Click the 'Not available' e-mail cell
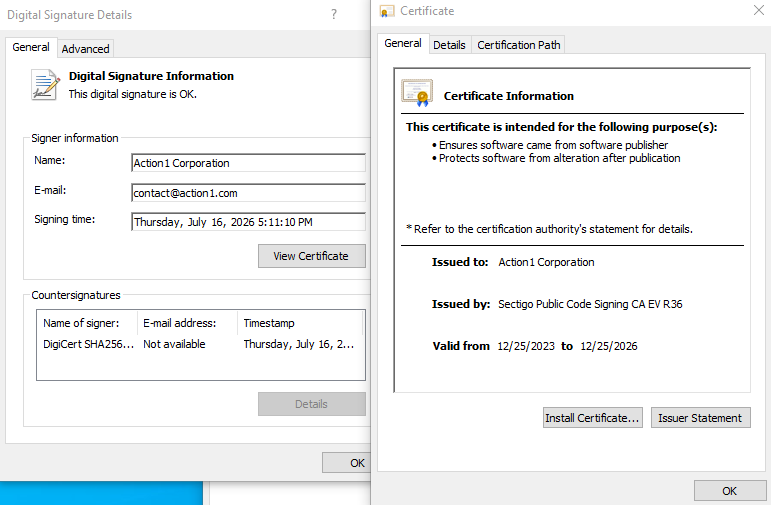The image size is (771, 505). (x=174, y=344)
